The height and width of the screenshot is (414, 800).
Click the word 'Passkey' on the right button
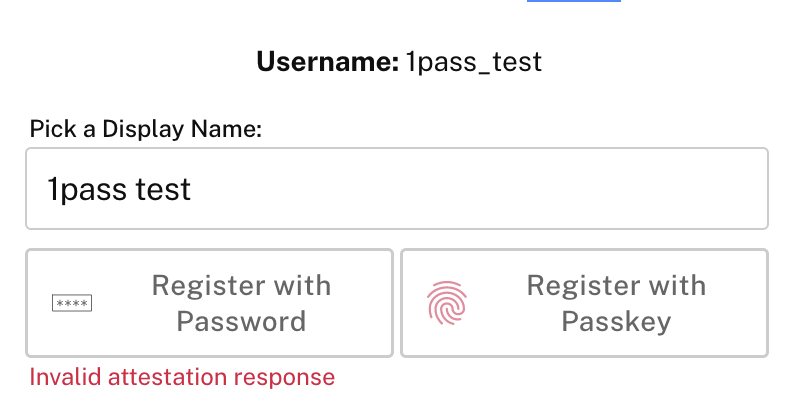[616, 322]
